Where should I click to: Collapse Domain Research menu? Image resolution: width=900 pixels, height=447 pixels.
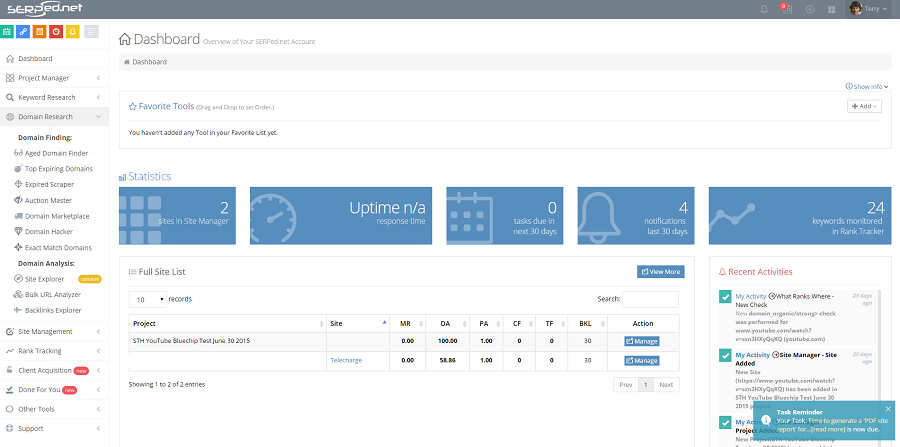[x=54, y=116]
